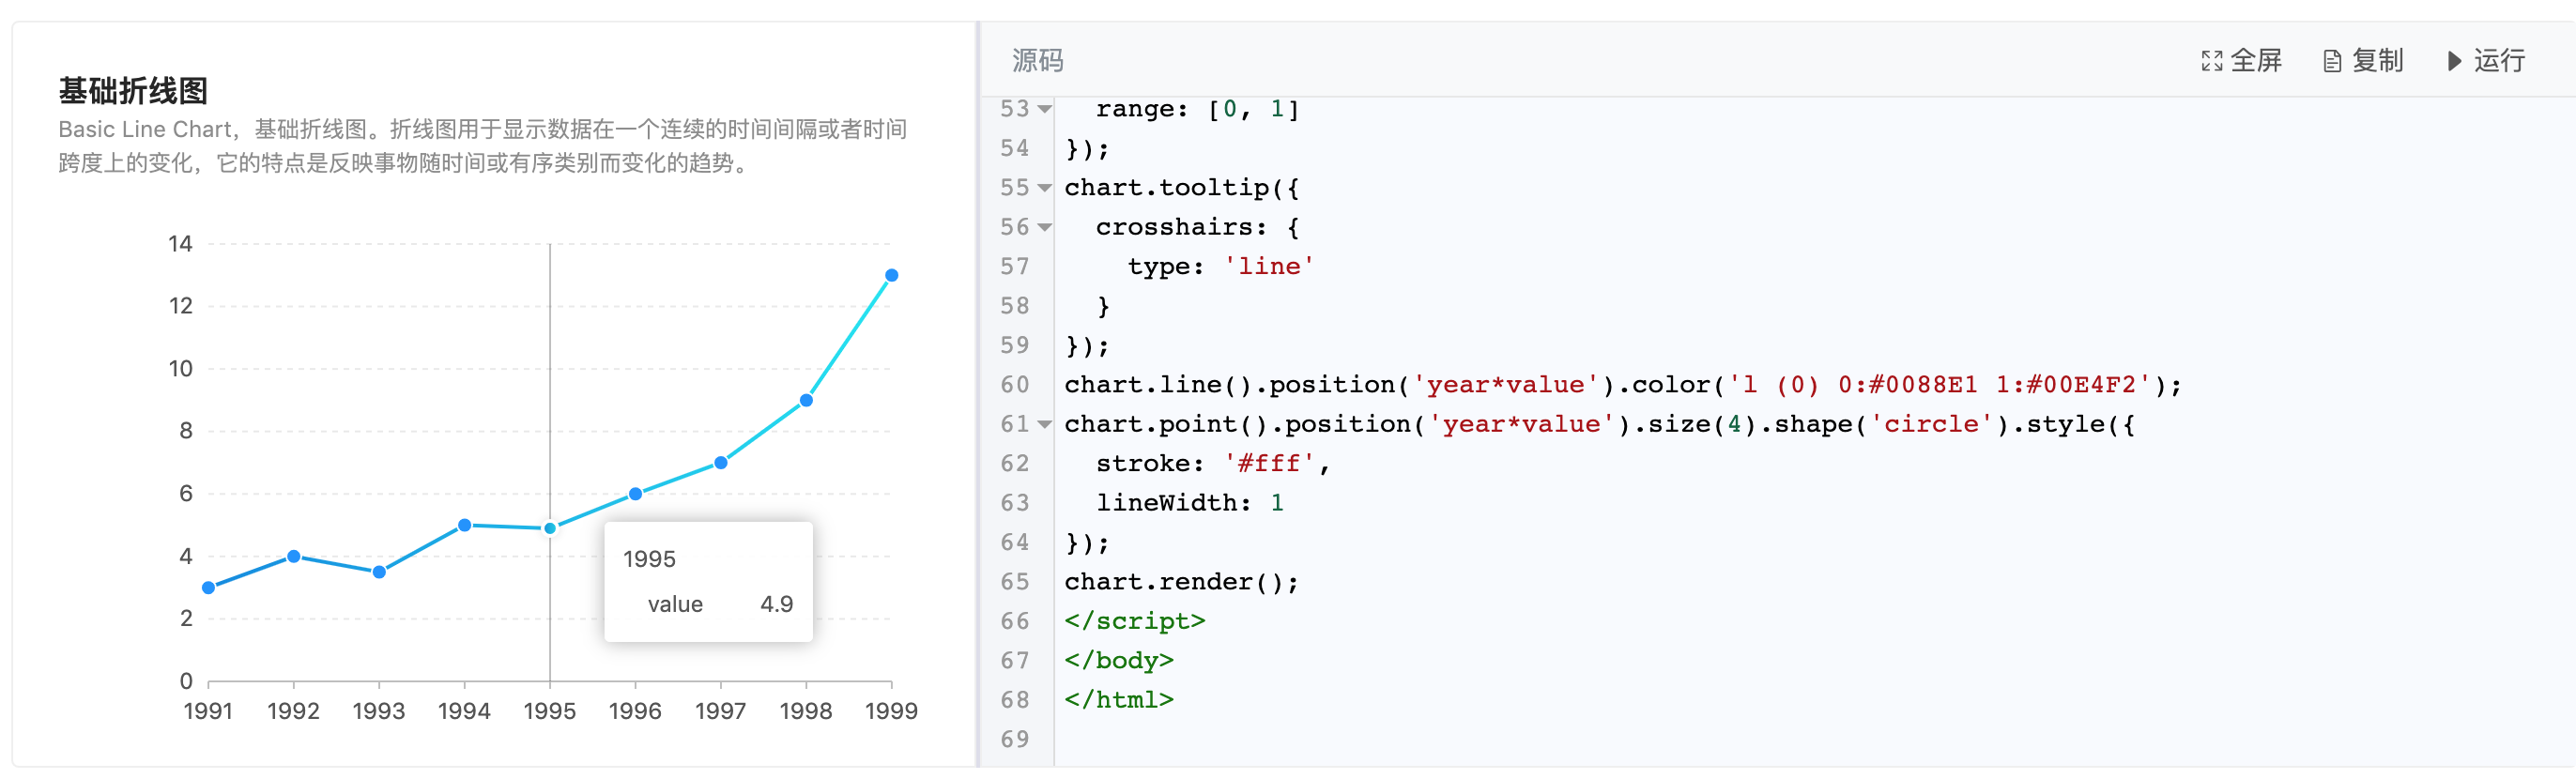Image resolution: width=2576 pixels, height=779 pixels.
Task: Collapse the chart.point style block at line 61
Action: pyautogui.click(x=1043, y=424)
